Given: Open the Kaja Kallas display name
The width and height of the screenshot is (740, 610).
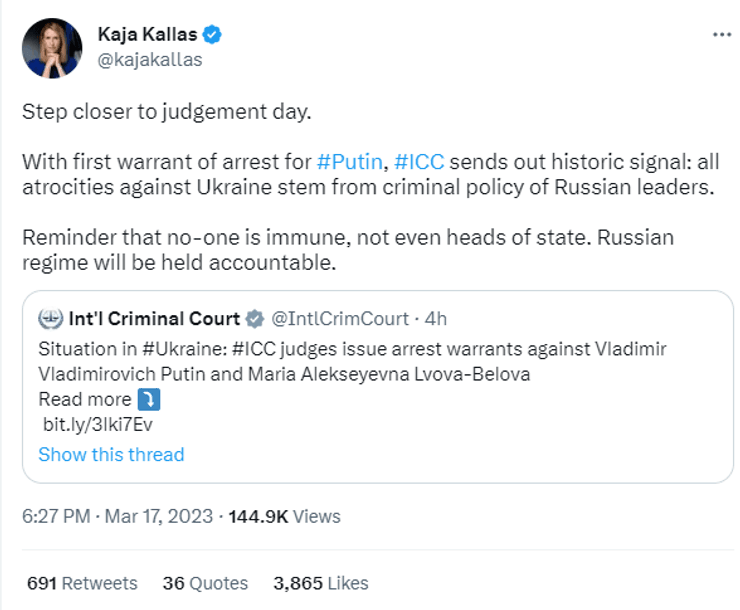Looking at the screenshot, I should (x=146, y=35).
